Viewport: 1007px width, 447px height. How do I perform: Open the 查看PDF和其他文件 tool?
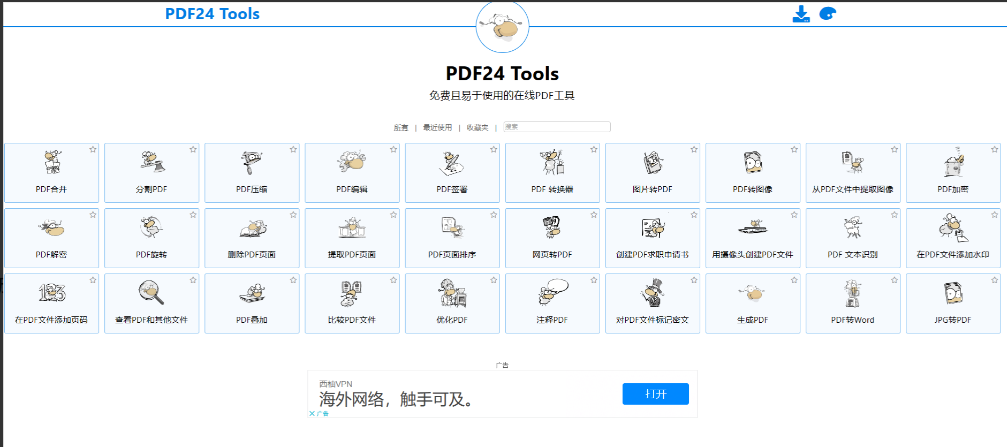[152, 303]
